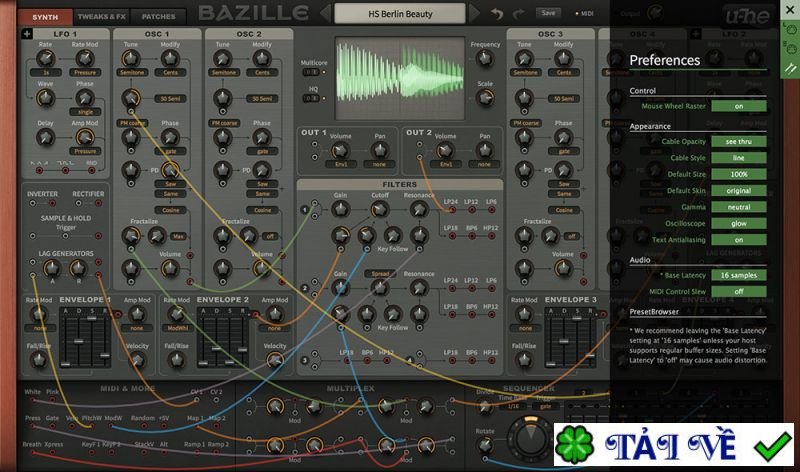Click the Filter 1 Cutoff knob

click(379, 209)
